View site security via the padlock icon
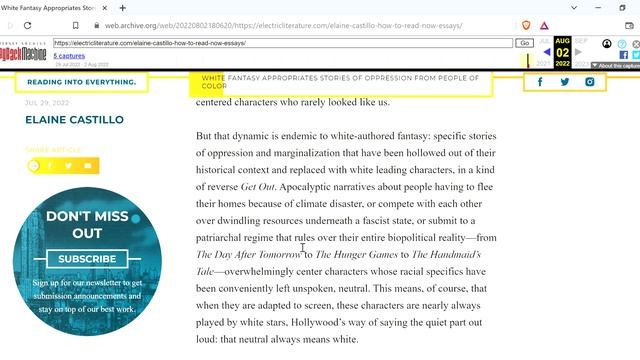 point(96,25)
